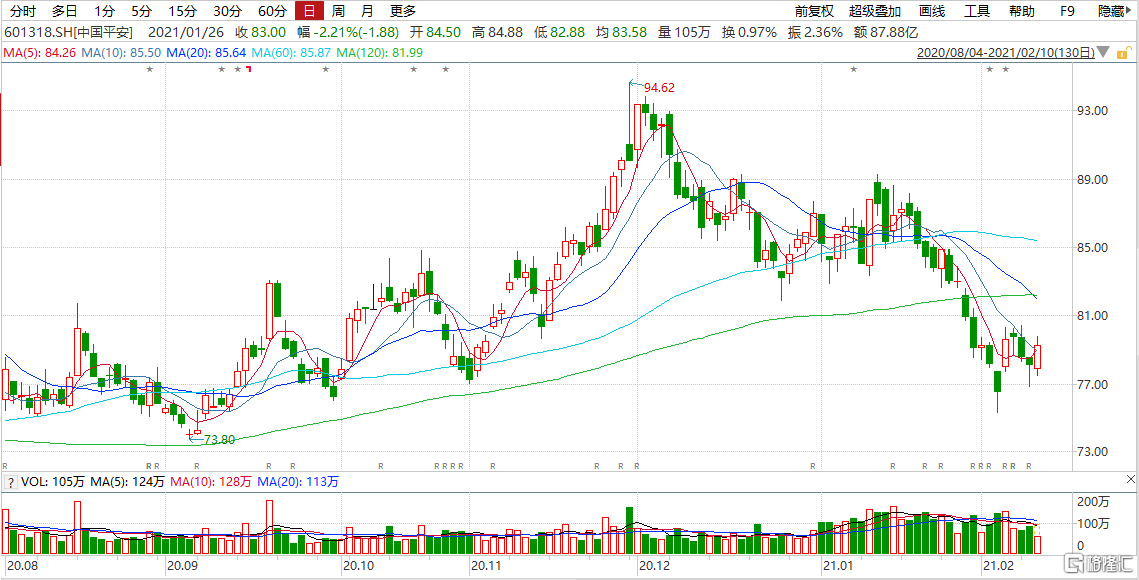Select the 1分 one-minute period
This screenshot has width=1139, height=580.
[x=105, y=11]
